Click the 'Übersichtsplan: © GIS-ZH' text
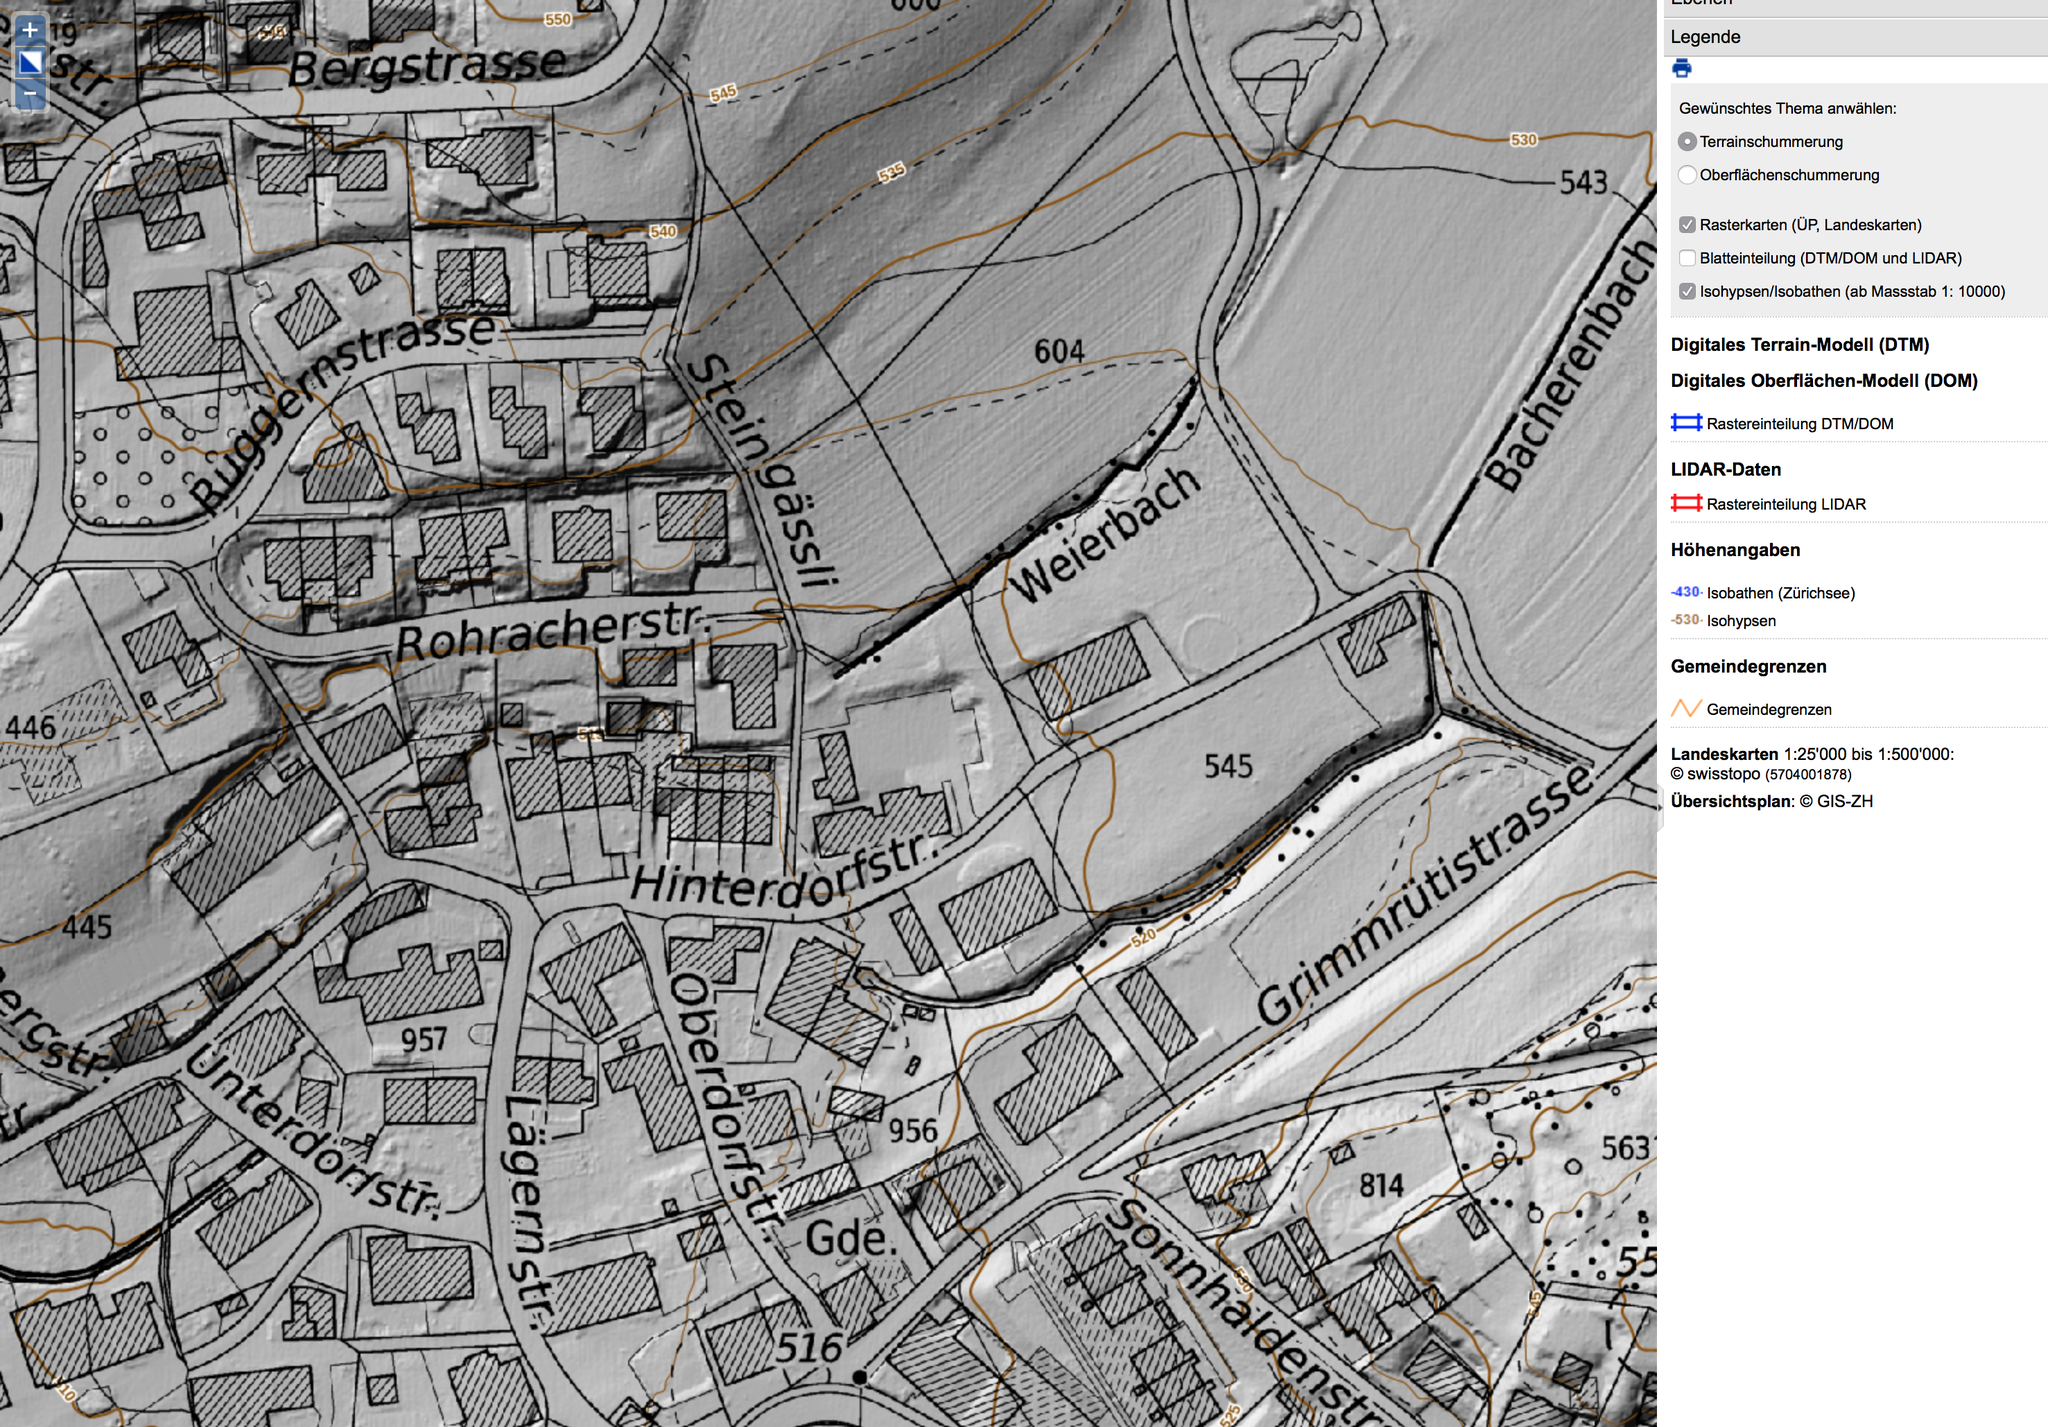 click(1771, 801)
